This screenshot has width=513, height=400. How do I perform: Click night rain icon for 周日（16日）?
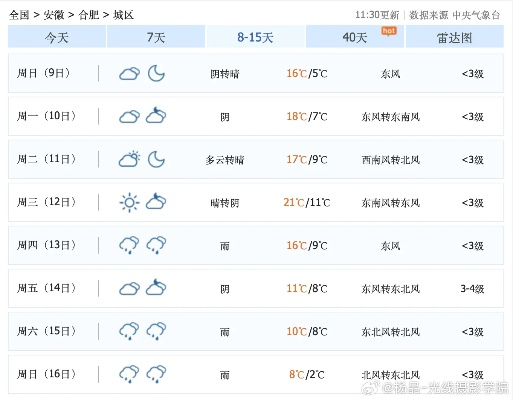pos(156,374)
